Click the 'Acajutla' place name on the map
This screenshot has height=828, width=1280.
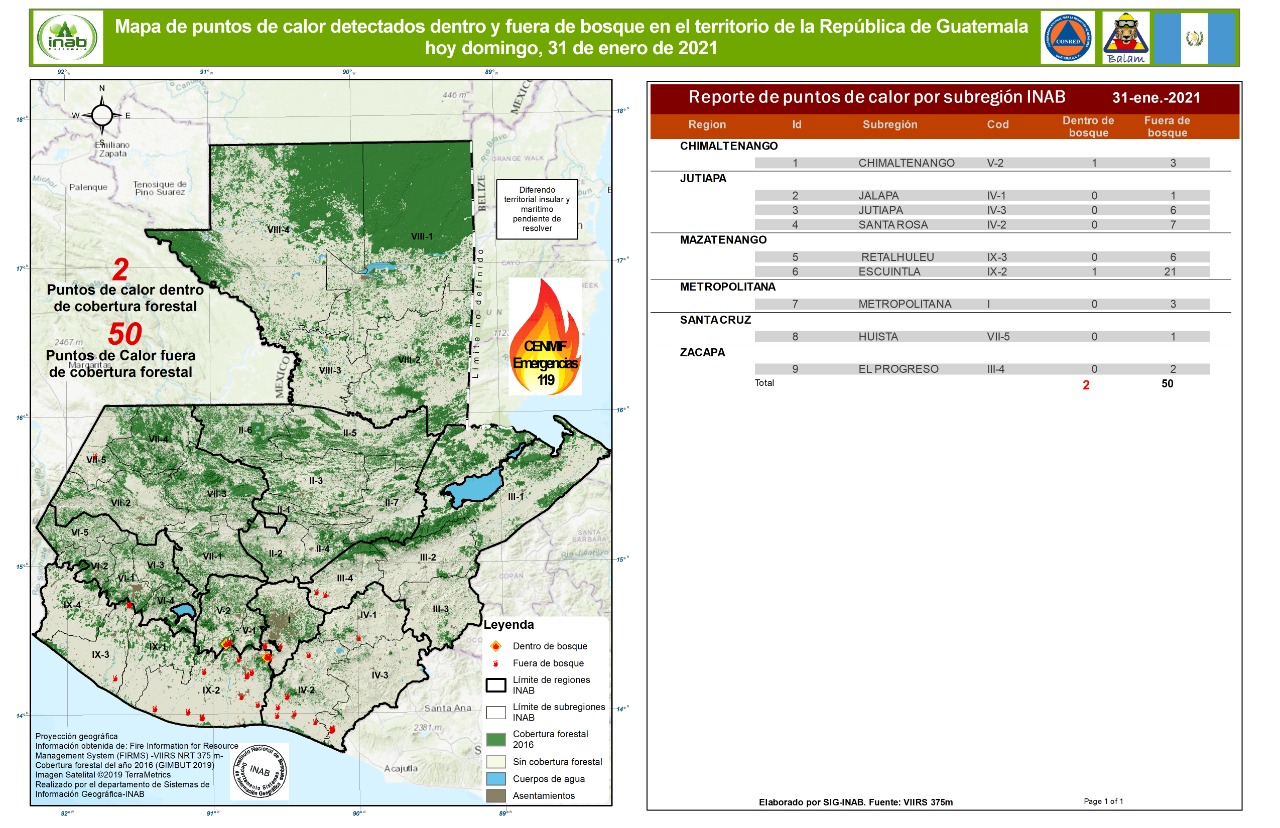400,769
